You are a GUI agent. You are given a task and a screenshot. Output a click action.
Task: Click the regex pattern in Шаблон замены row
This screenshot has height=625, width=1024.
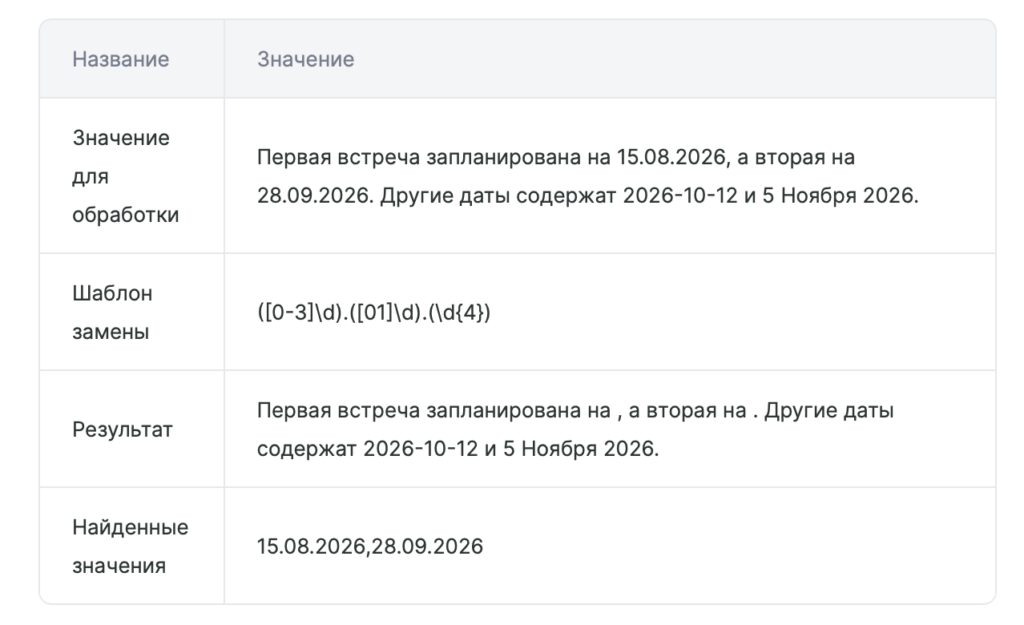[374, 312]
